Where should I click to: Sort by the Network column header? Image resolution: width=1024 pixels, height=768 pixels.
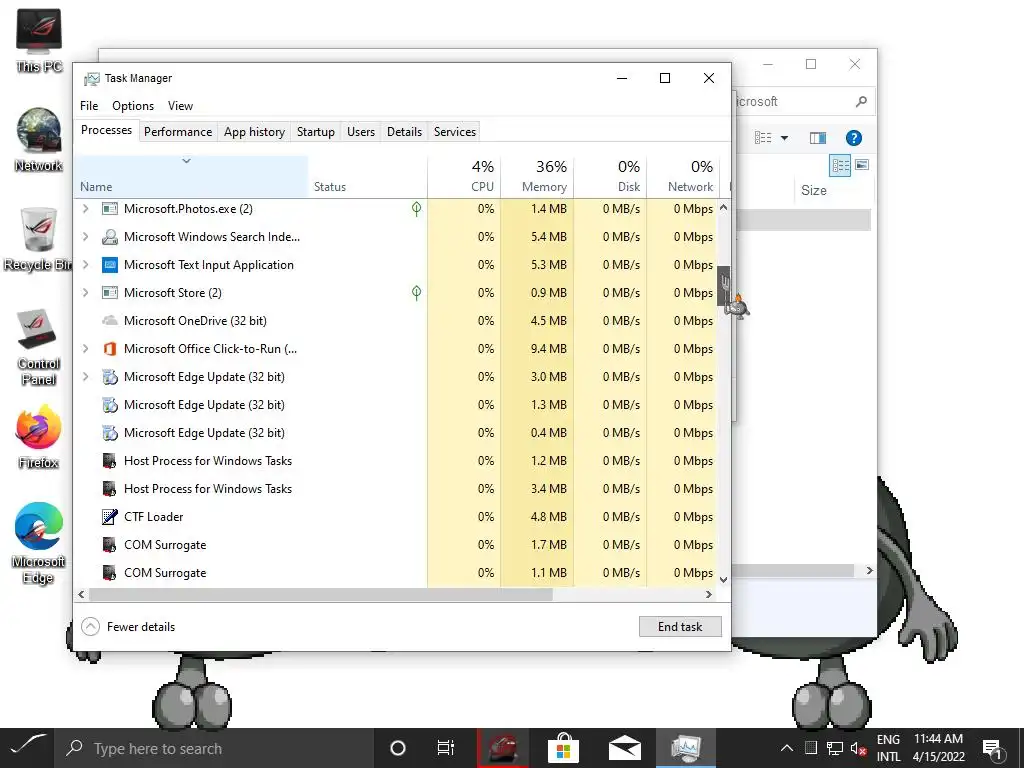click(683, 176)
